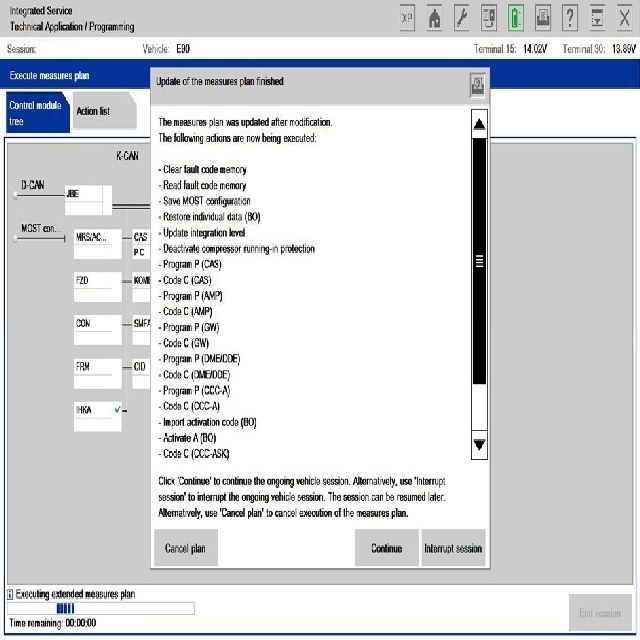The height and width of the screenshot is (640, 640).
Task: Close the application with the X icon
Action: (624, 18)
